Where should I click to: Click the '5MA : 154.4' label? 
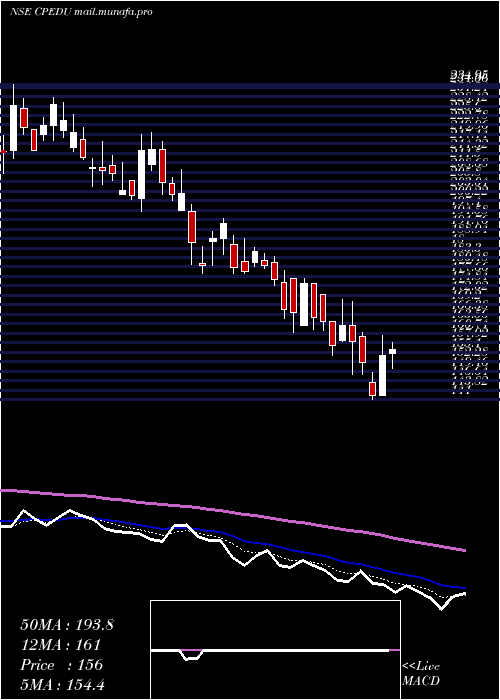tap(62, 684)
